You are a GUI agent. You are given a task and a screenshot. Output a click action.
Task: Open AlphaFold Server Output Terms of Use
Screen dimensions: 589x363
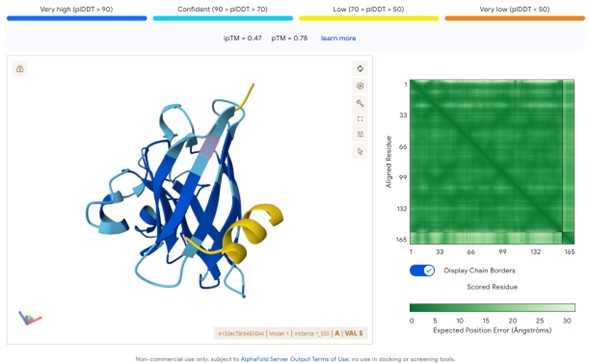[x=294, y=359]
